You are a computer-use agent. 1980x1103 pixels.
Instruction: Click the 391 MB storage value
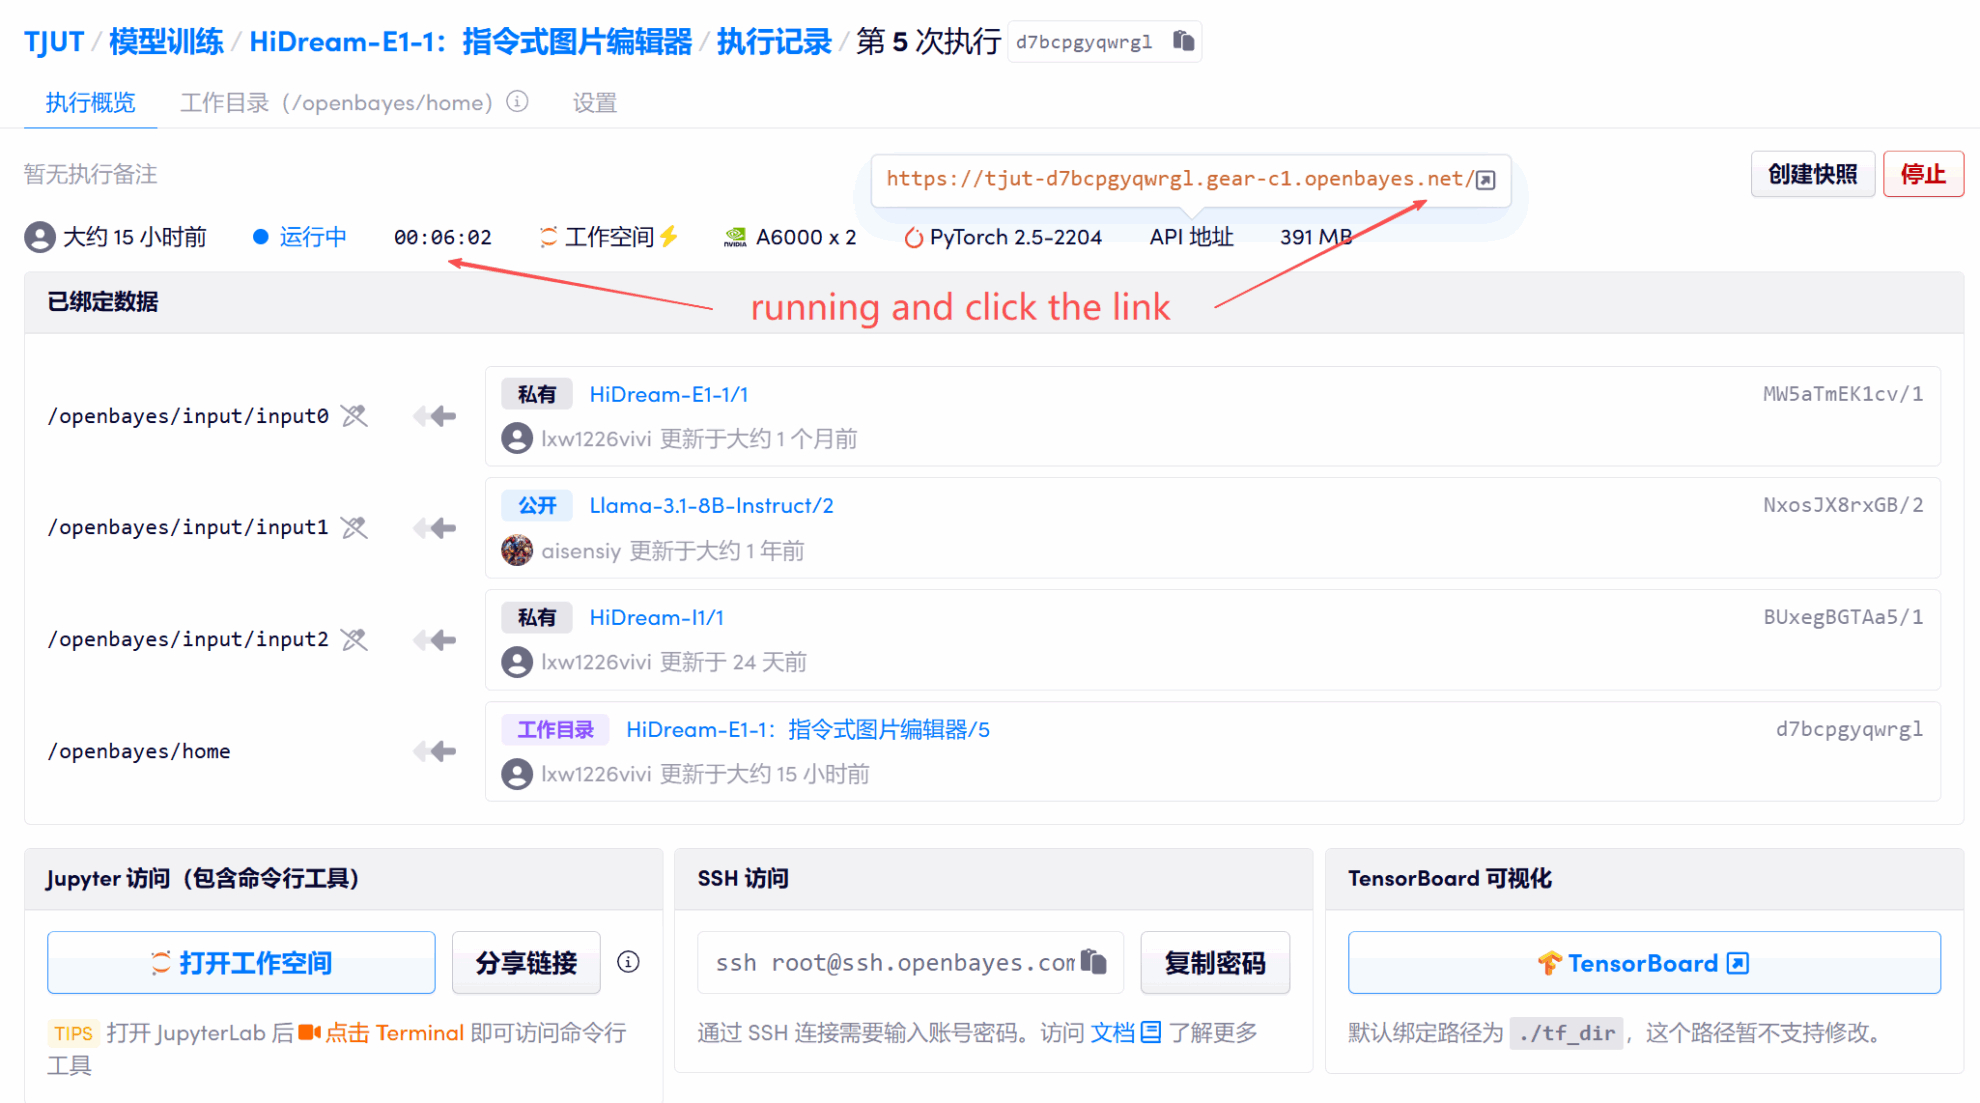click(1316, 237)
